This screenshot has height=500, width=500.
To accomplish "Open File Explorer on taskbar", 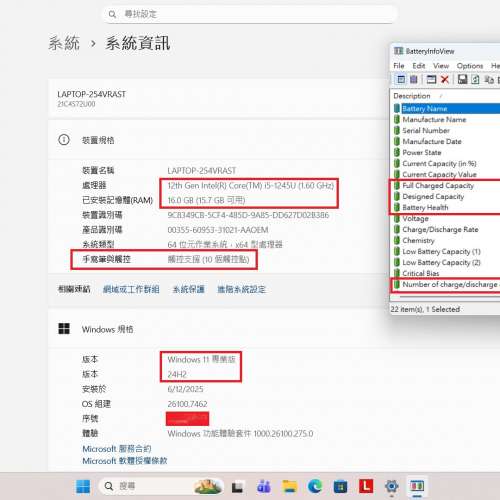I will pos(290,486).
